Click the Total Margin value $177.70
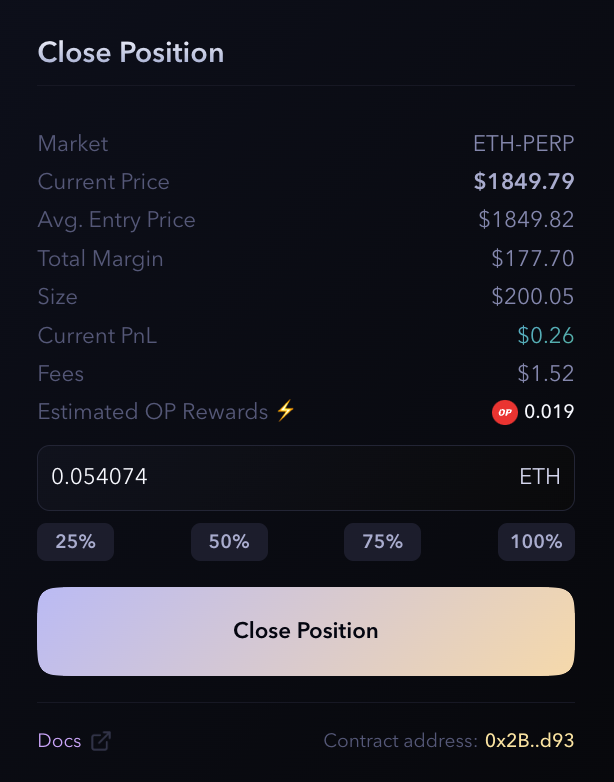Image resolution: width=614 pixels, height=782 pixels. pyautogui.click(x=533, y=259)
